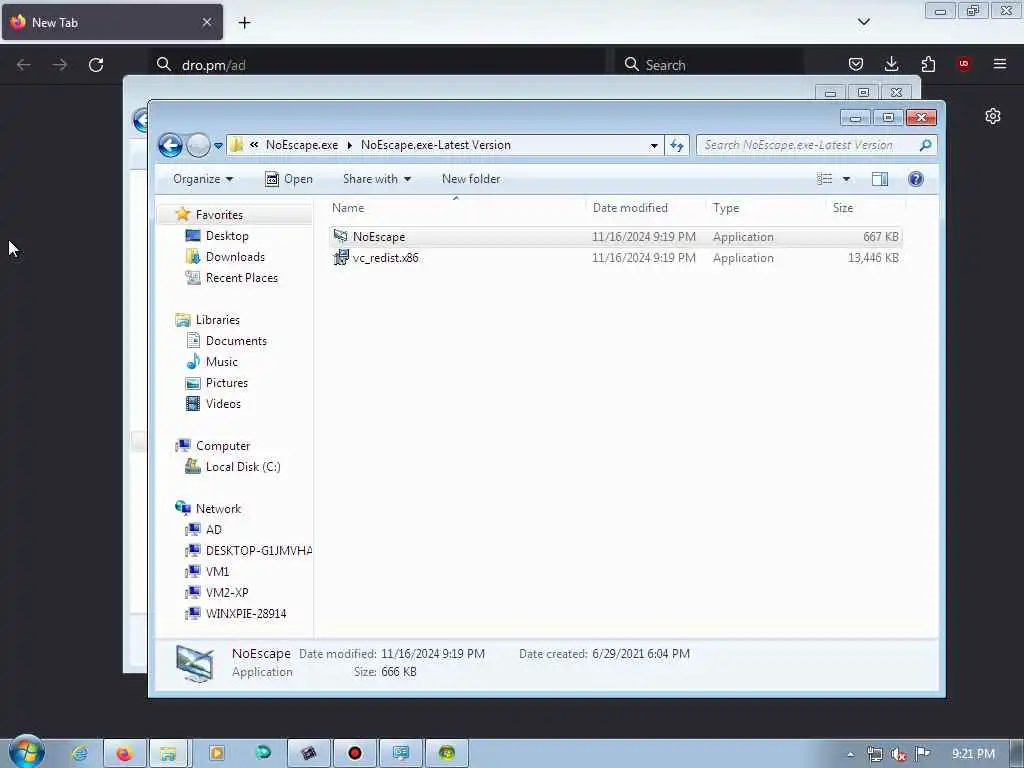Open Internet Explorer from the taskbar
This screenshot has height=768, width=1024.
[80, 753]
